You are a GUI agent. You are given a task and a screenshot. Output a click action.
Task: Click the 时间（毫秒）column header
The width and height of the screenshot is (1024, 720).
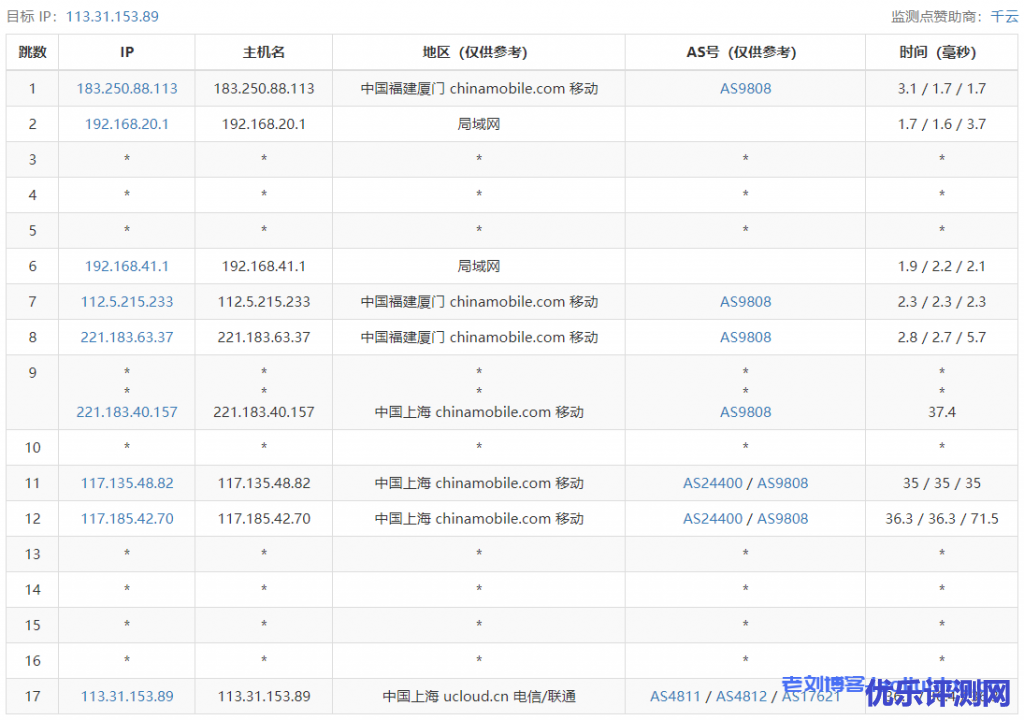coord(941,52)
